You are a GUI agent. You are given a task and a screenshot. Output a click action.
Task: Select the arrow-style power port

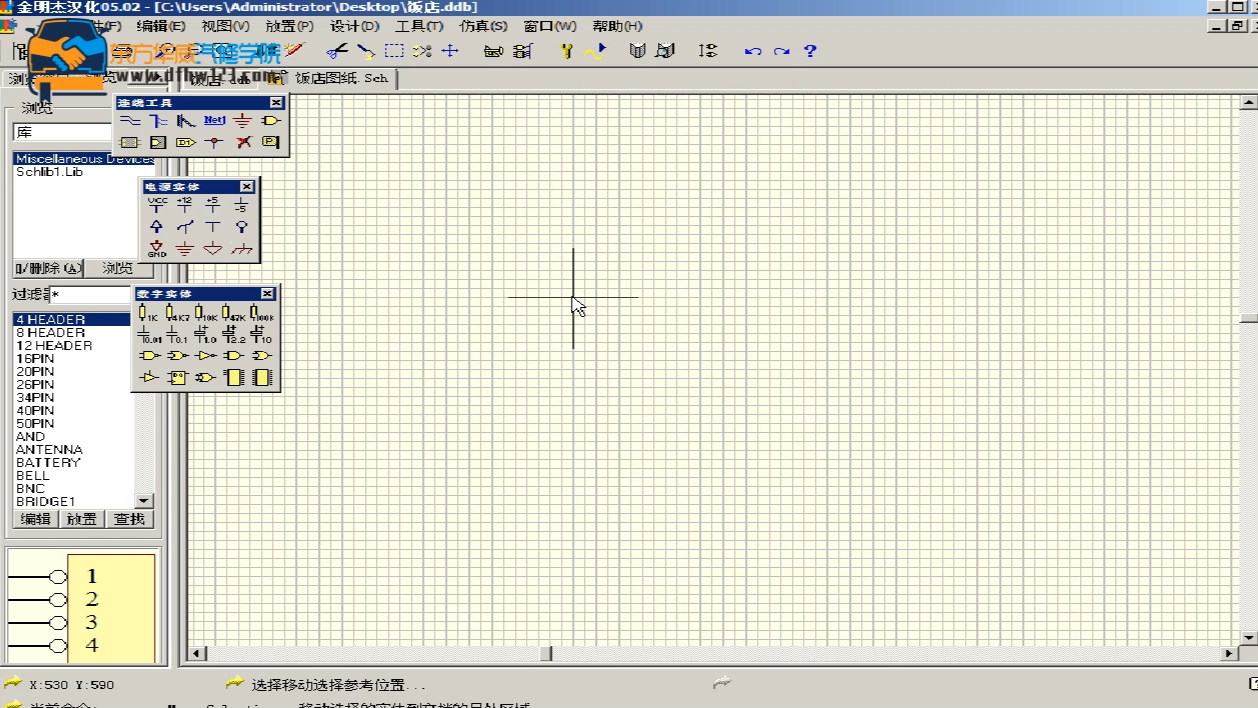[157, 227]
